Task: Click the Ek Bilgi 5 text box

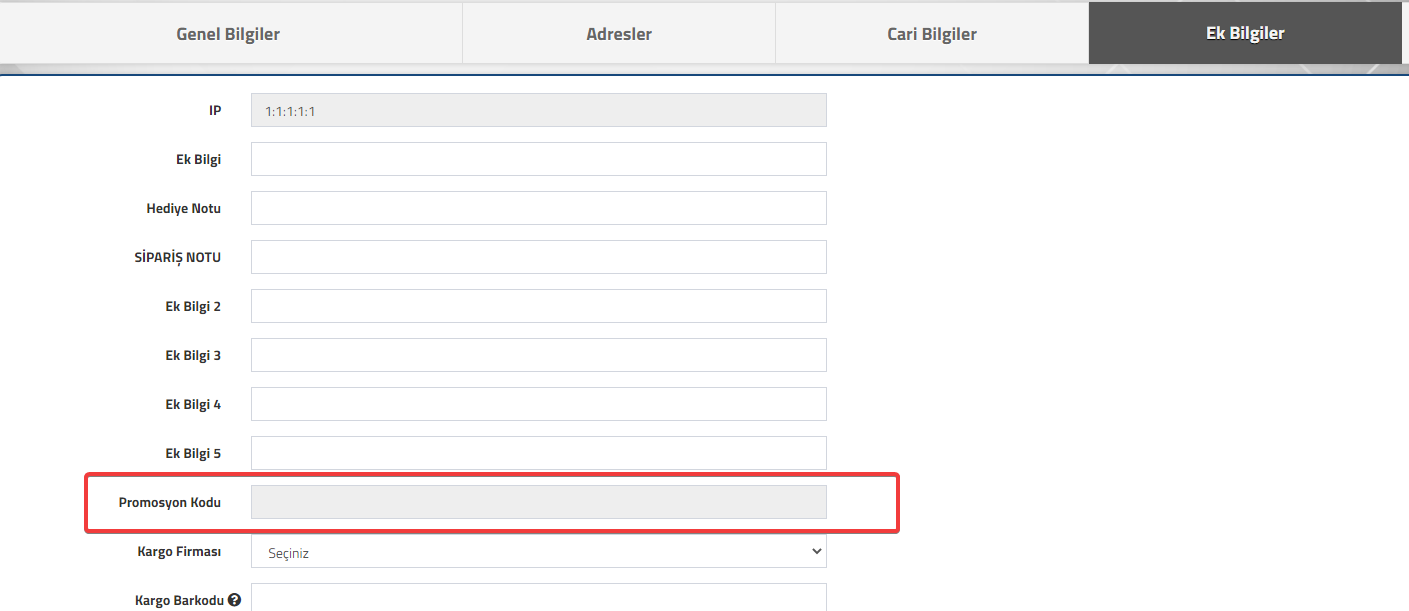Action: [x=539, y=453]
